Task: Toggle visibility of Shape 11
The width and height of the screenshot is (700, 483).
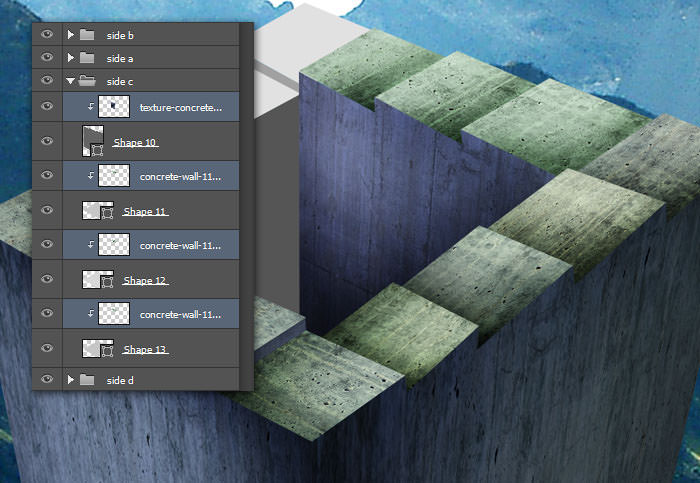Action: (x=47, y=210)
